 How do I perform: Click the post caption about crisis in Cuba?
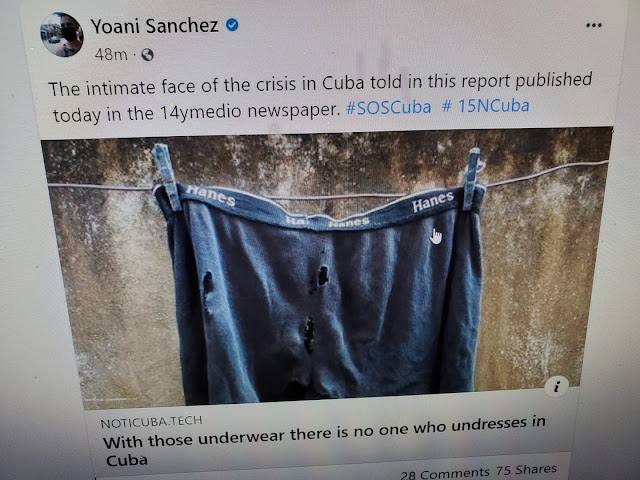[x=320, y=97]
